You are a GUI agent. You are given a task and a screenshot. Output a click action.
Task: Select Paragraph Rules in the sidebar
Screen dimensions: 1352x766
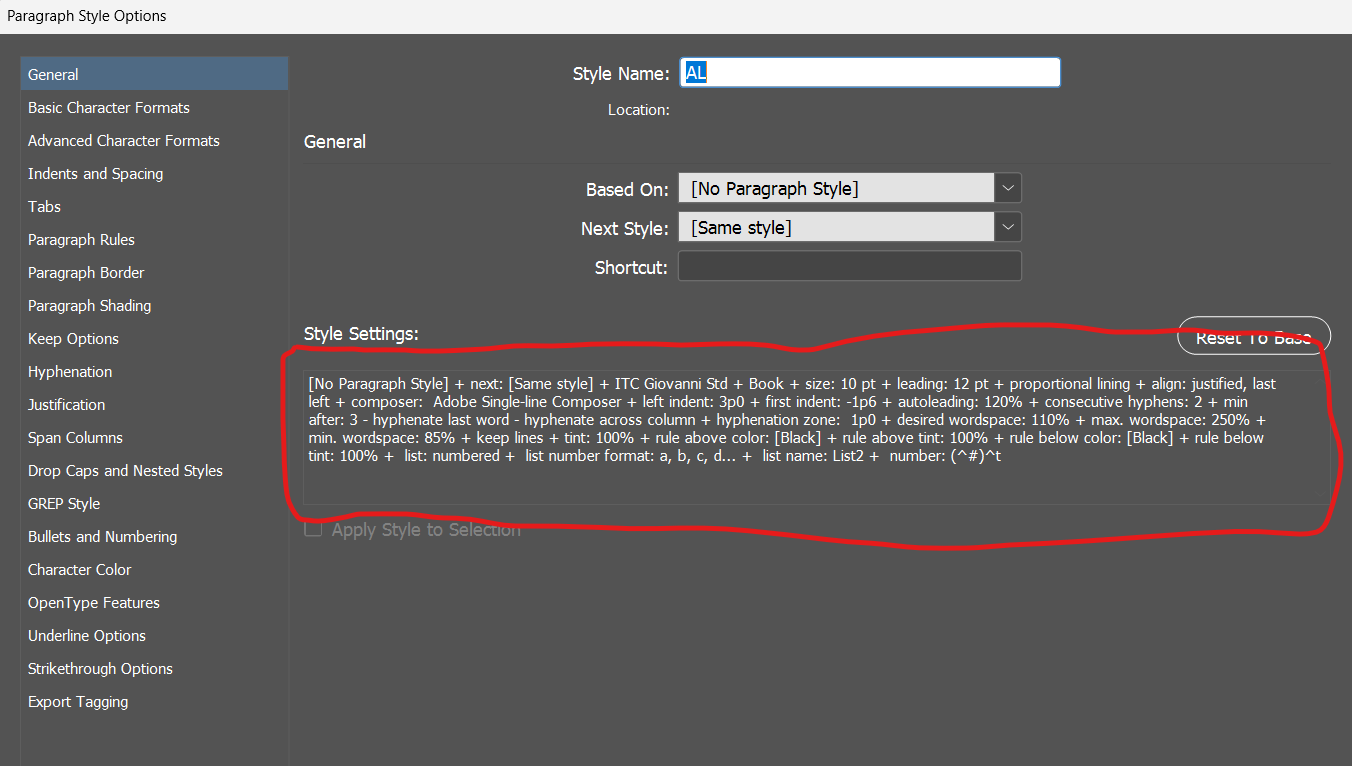tap(81, 239)
